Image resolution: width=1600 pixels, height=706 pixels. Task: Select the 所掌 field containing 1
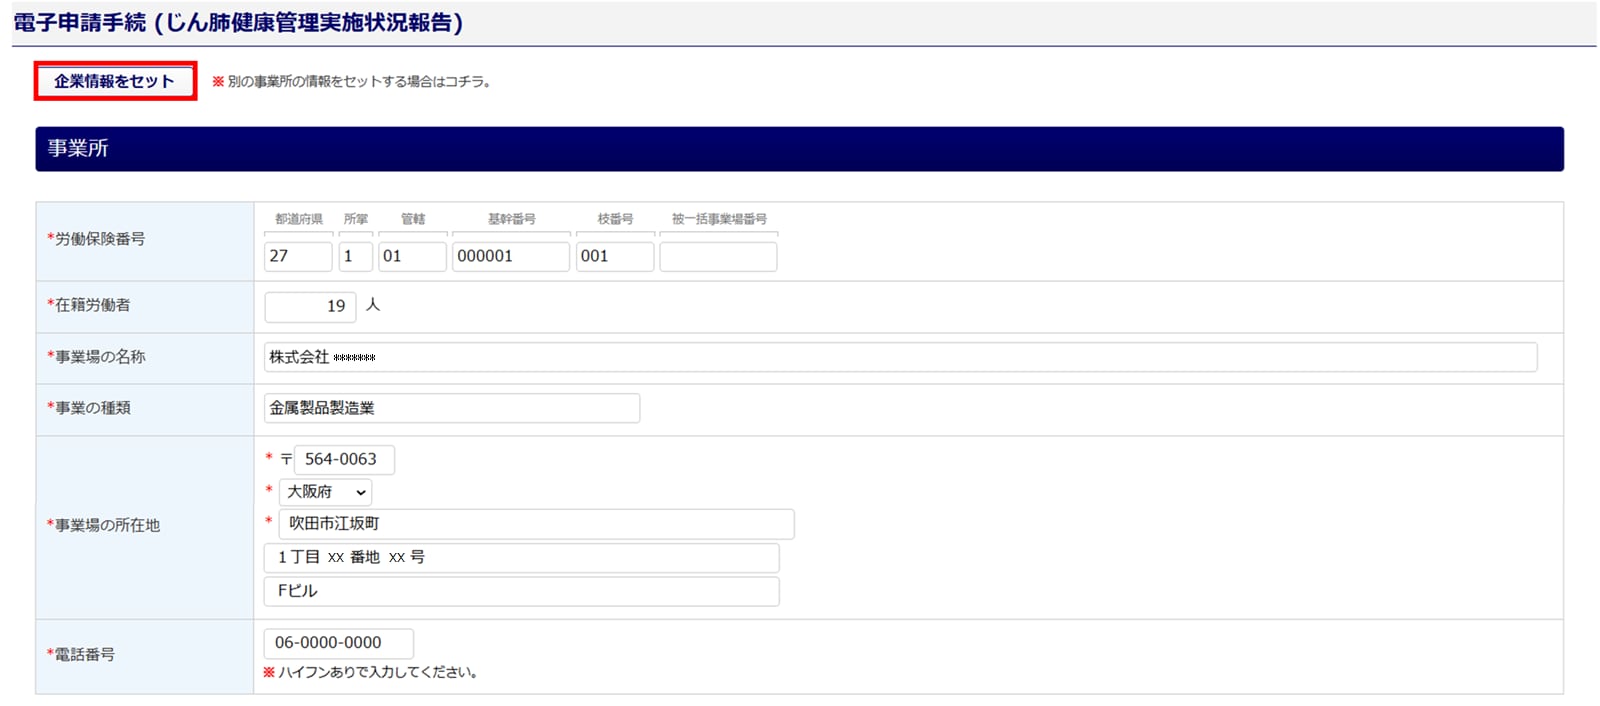[355, 256]
